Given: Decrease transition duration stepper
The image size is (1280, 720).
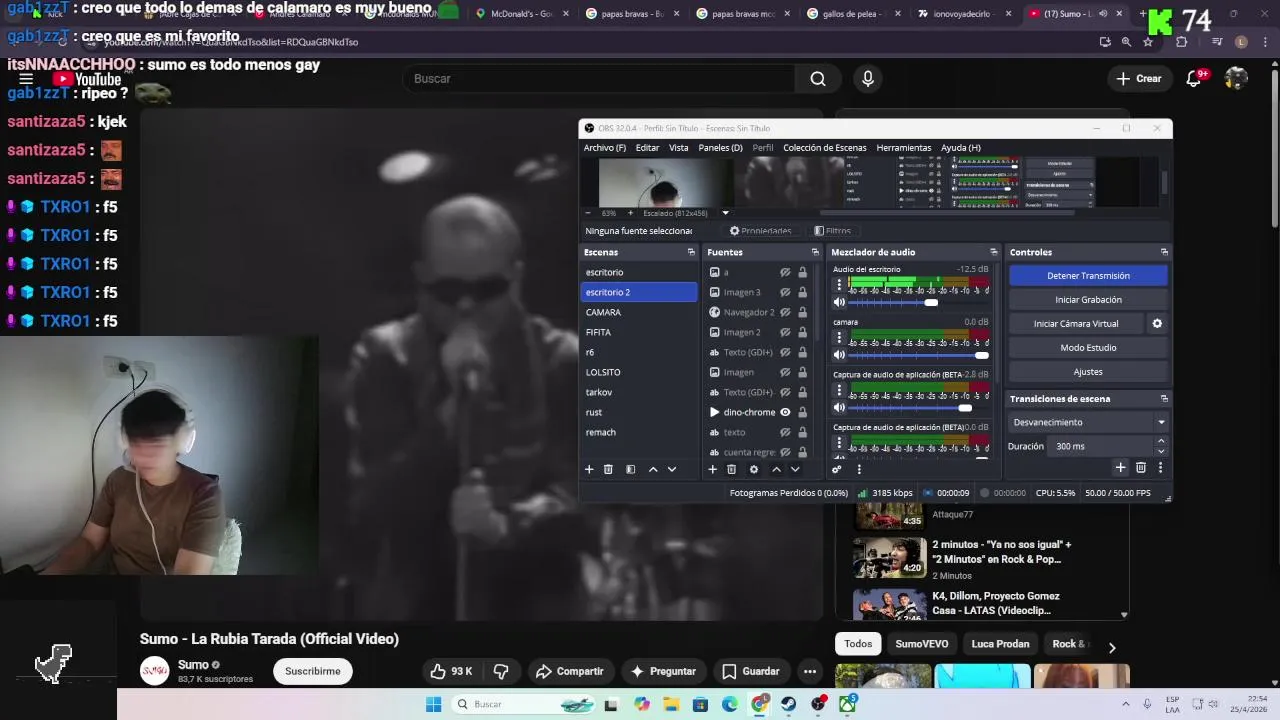Looking at the screenshot, I should (x=1161, y=451).
